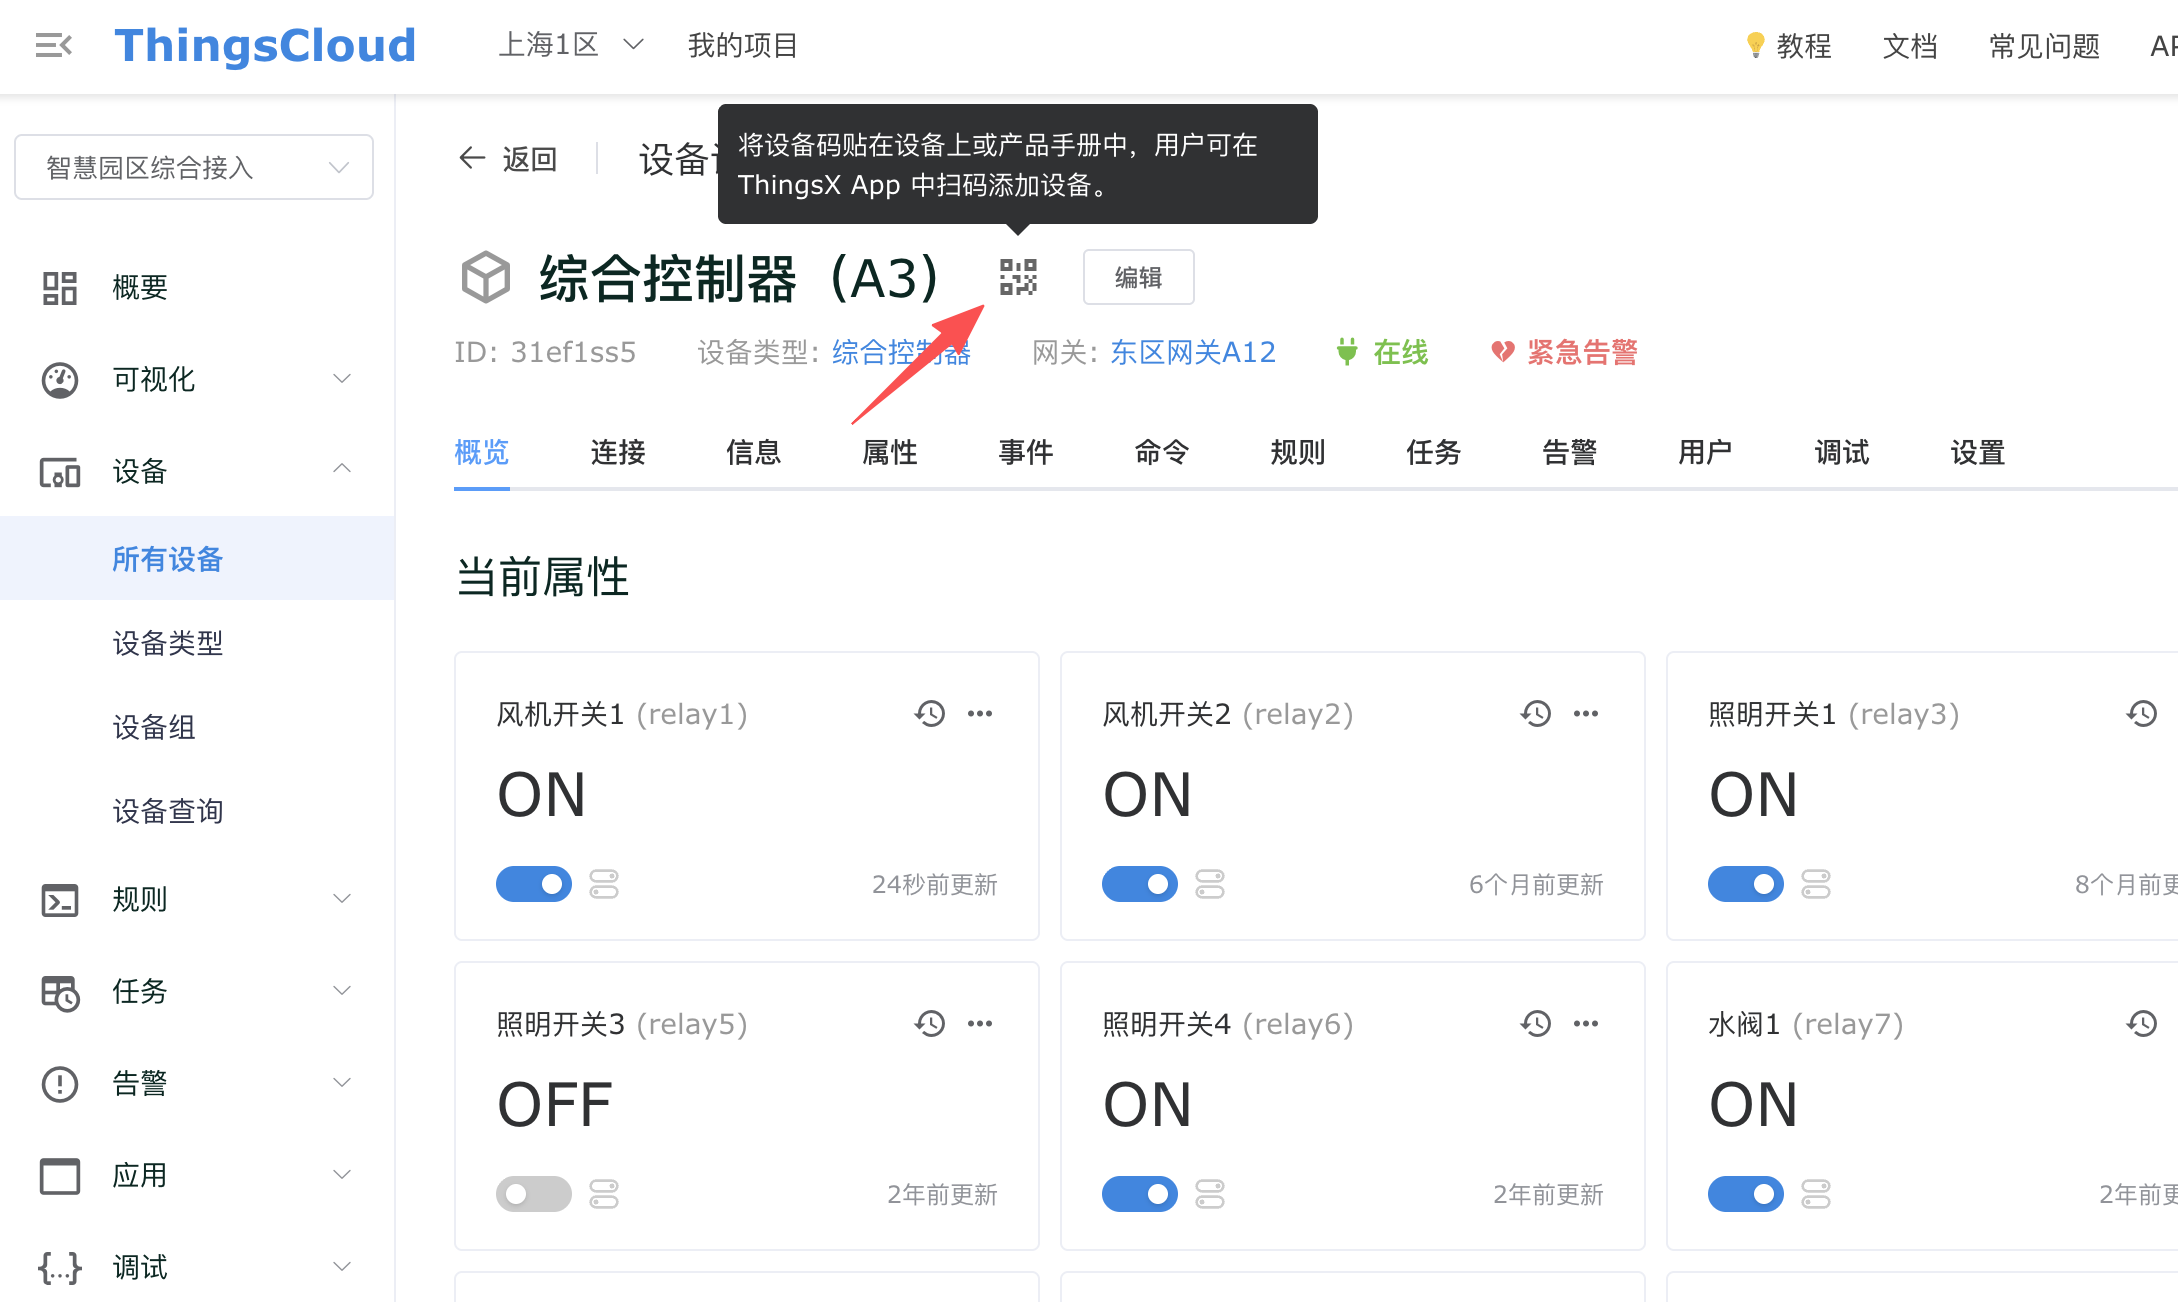Collapse the sidebar with the hamburger icon
2178x1302 pixels.
[54, 45]
